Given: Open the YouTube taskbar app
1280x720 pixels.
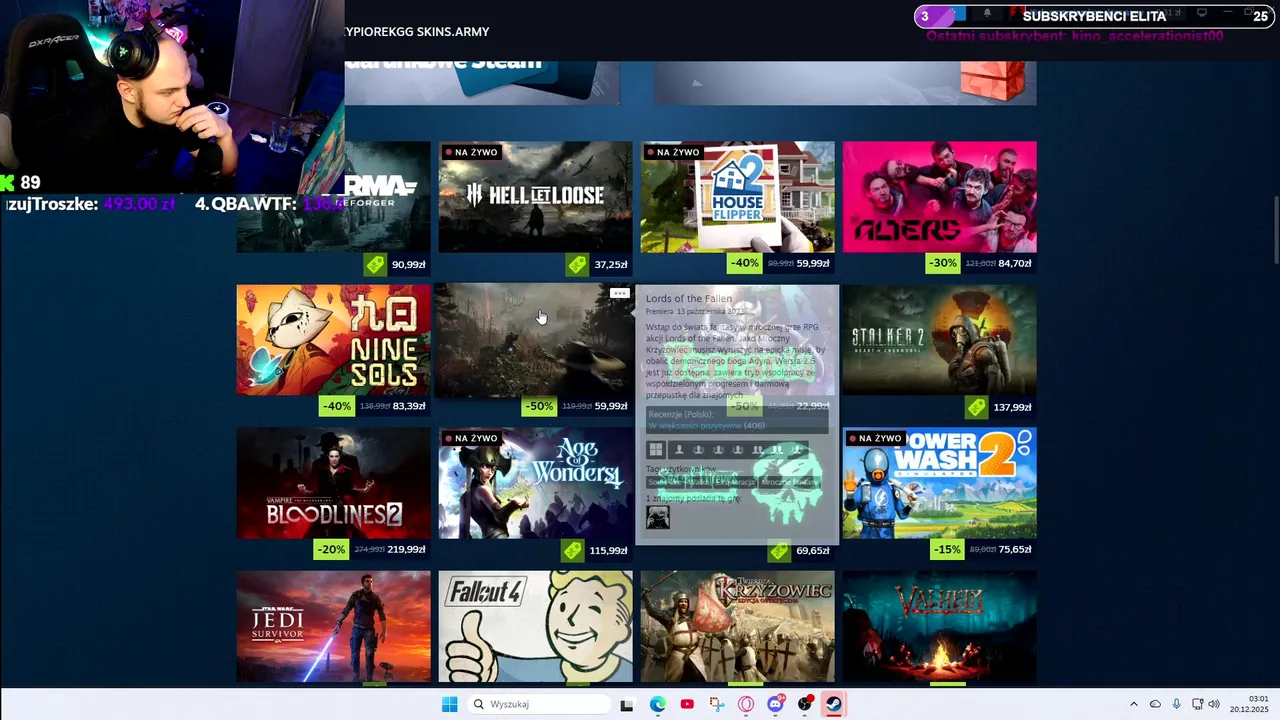Looking at the screenshot, I should 687,705.
